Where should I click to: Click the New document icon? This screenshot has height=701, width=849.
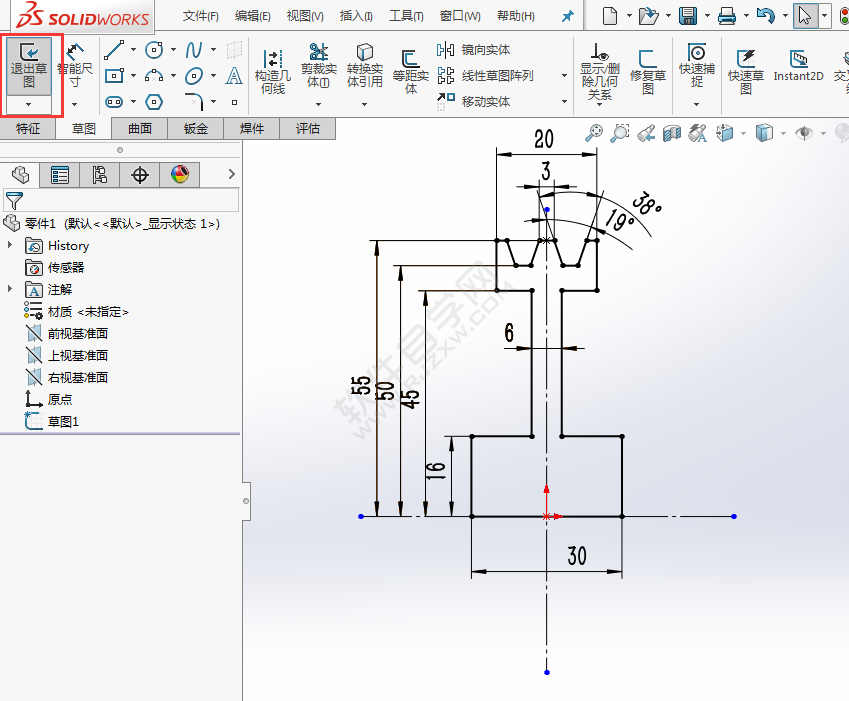(x=610, y=16)
